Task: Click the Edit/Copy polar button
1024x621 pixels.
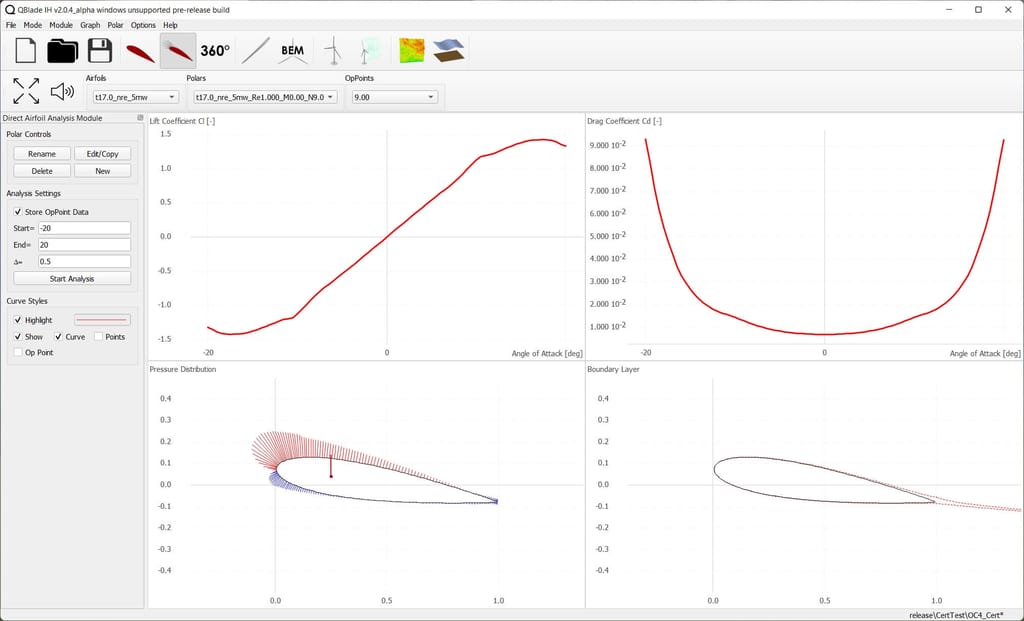Action: [x=103, y=153]
